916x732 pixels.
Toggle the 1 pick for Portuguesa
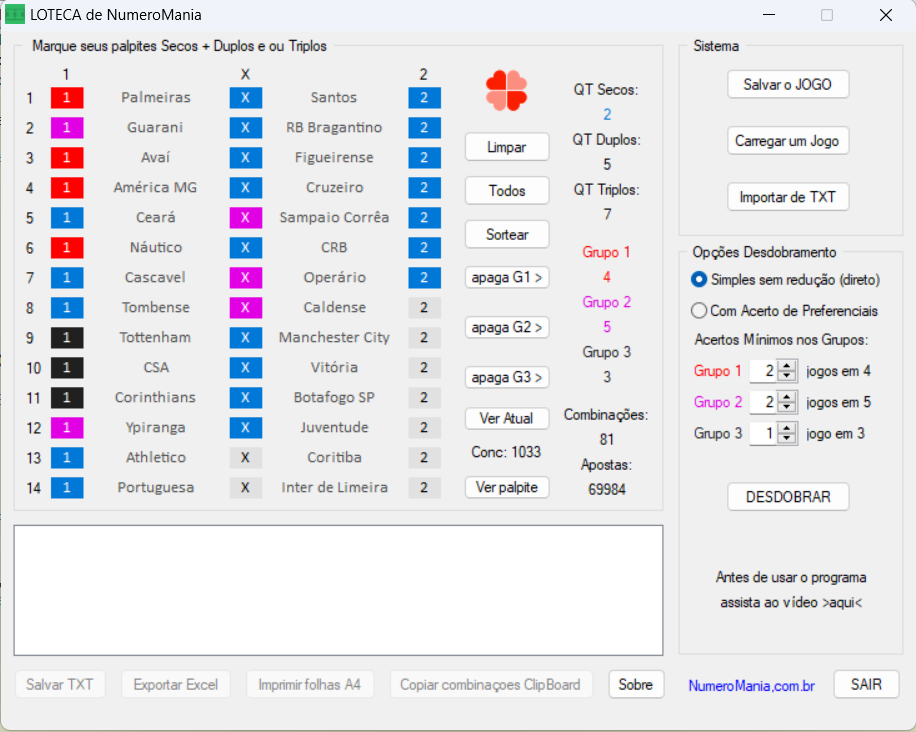[x=67, y=488]
